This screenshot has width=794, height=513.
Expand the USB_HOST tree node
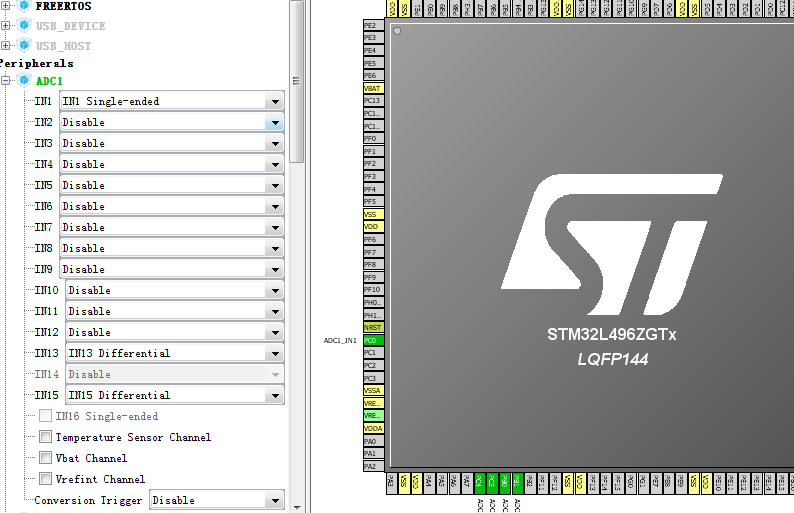pos(6,46)
